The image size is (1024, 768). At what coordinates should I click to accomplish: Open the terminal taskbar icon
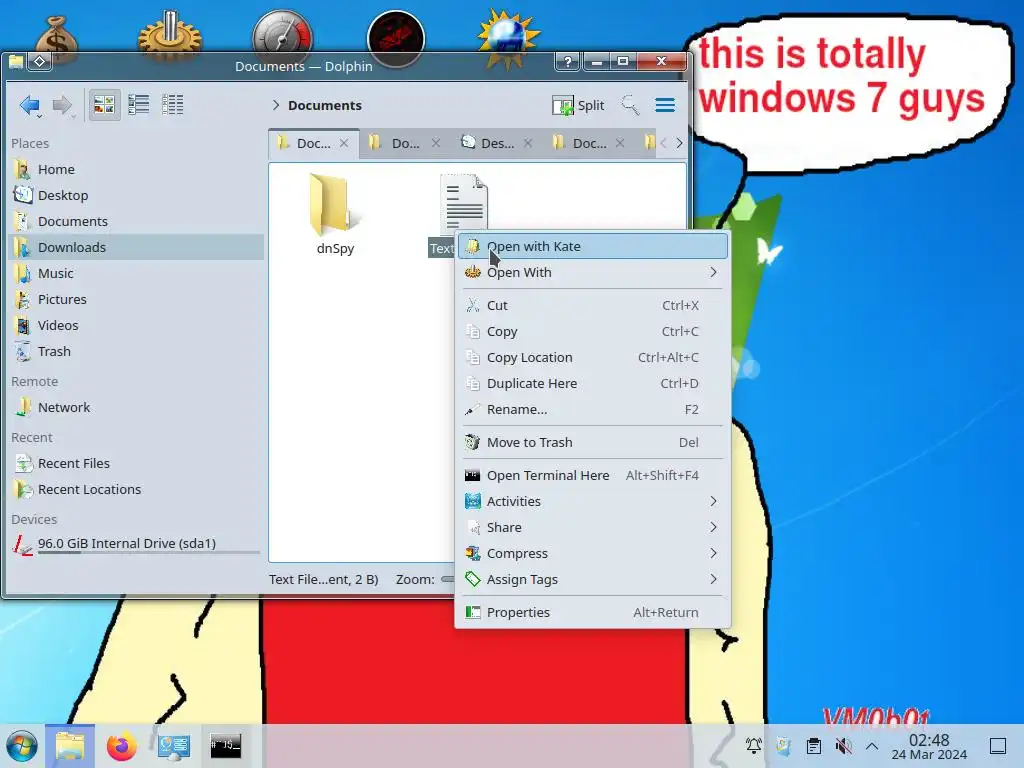(x=225, y=746)
